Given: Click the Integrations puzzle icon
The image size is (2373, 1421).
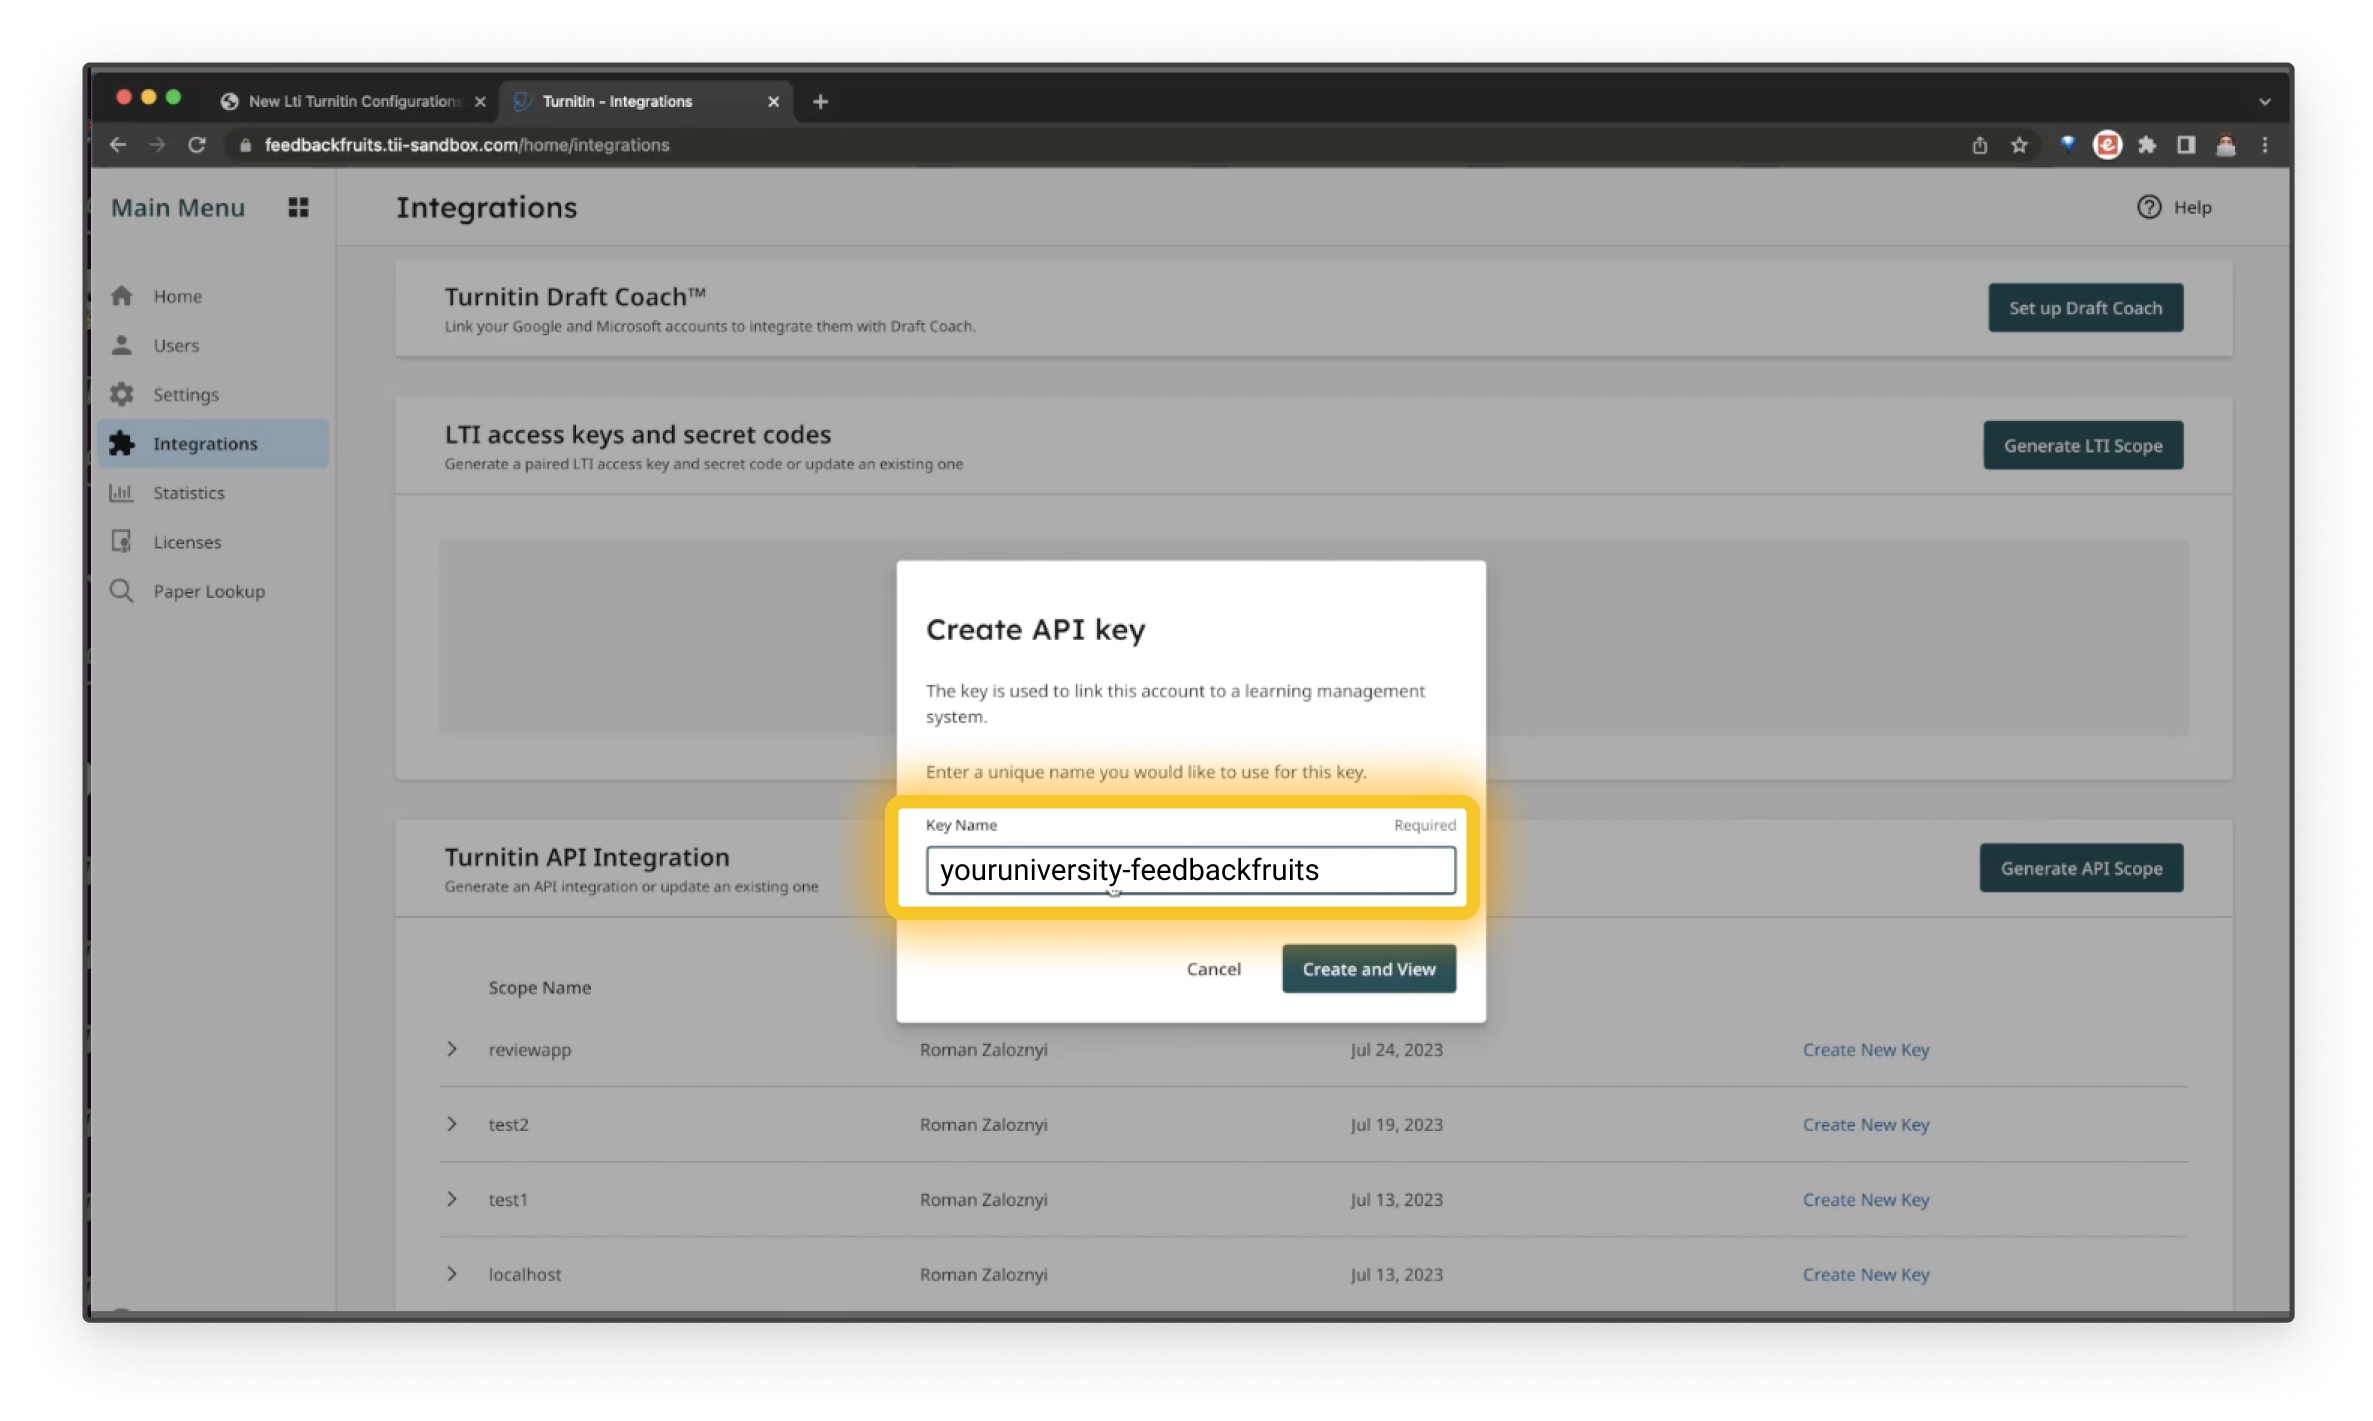Looking at the screenshot, I should [x=122, y=443].
